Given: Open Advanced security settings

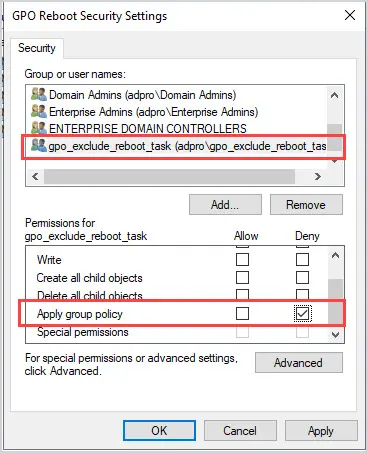Looking at the screenshot, I should [299, 362].
